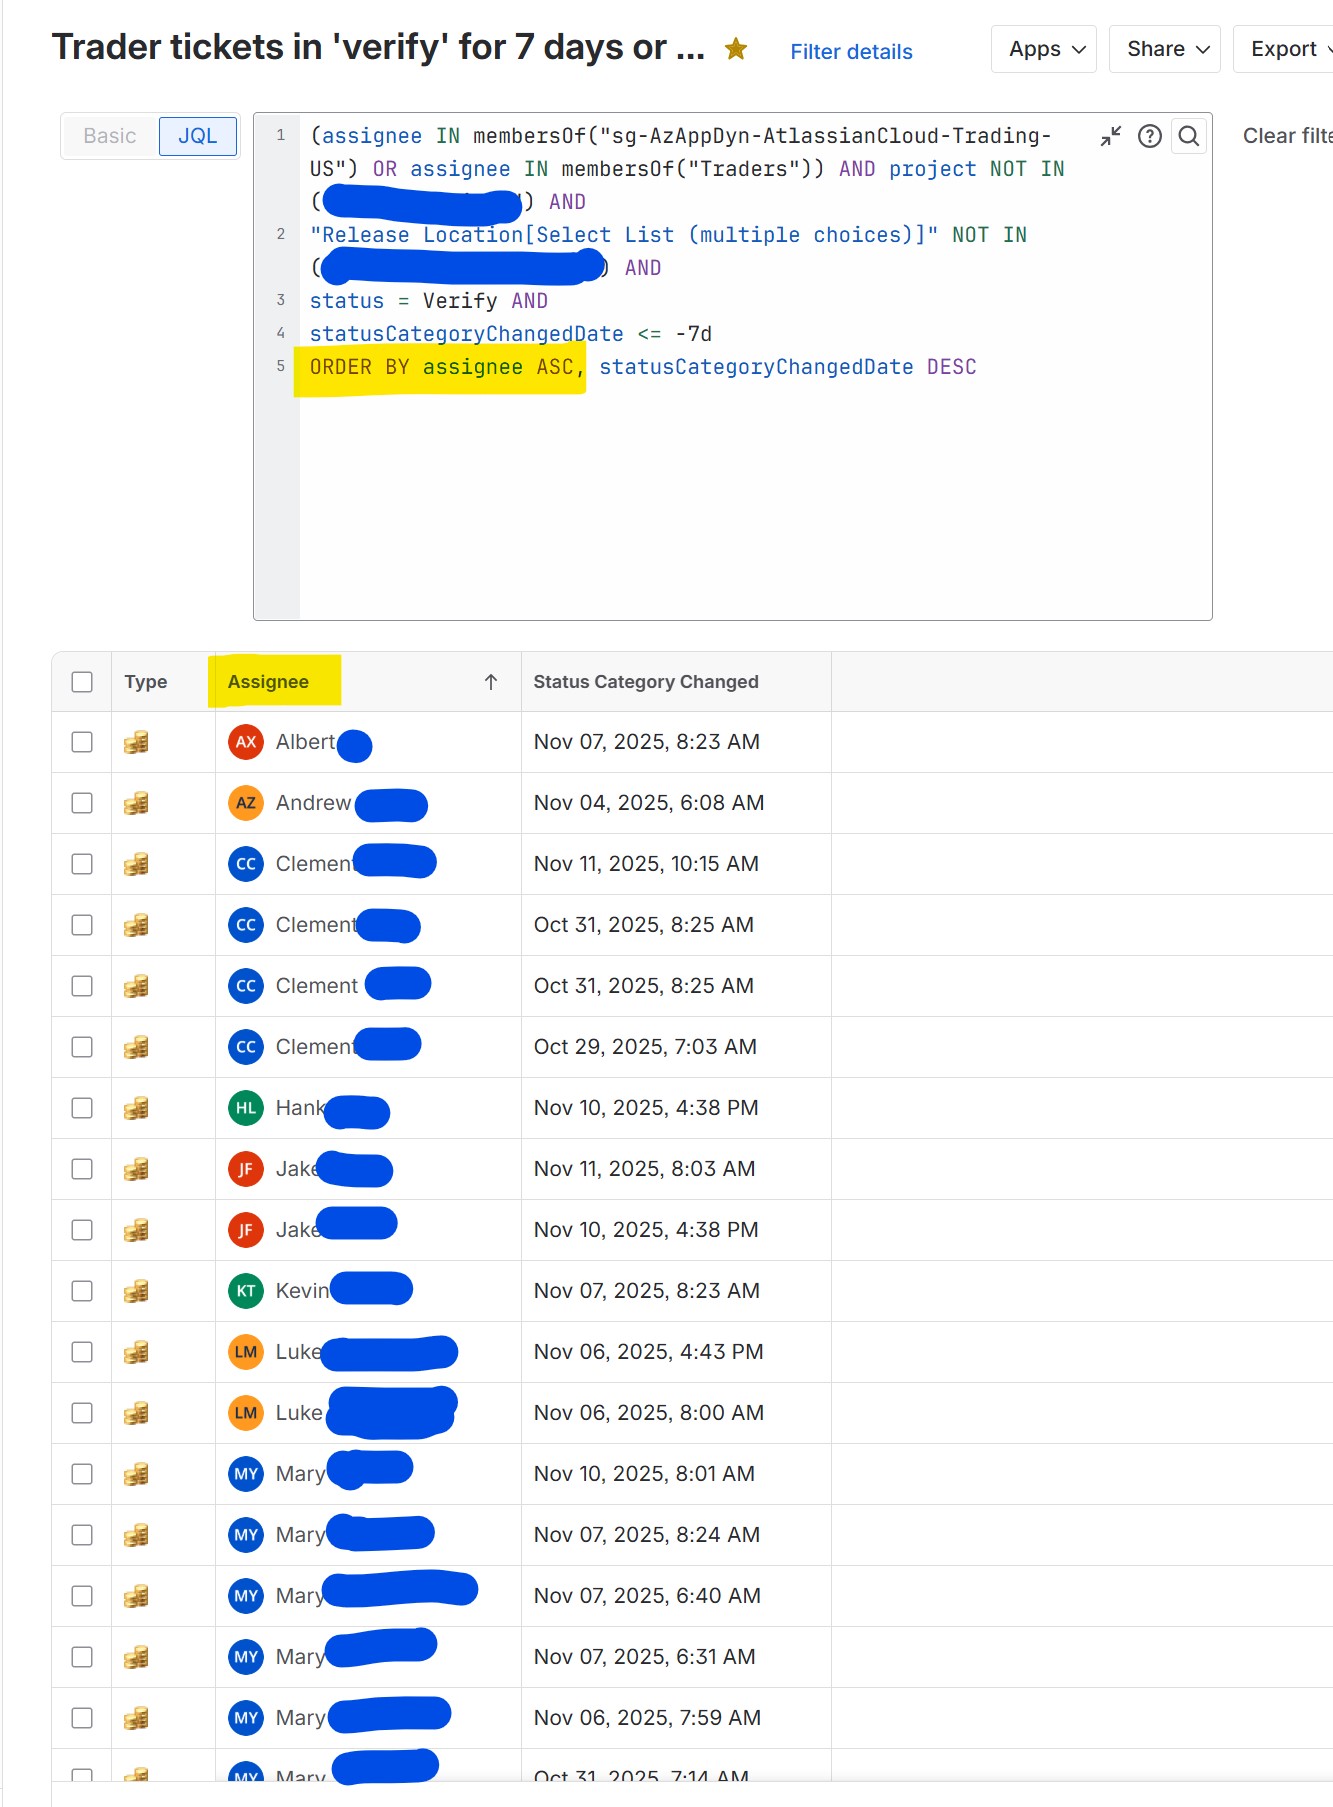Click the gold star favorite icon
The height and width of the screenshot is (1807, 1333).
[x=736, y=49]
